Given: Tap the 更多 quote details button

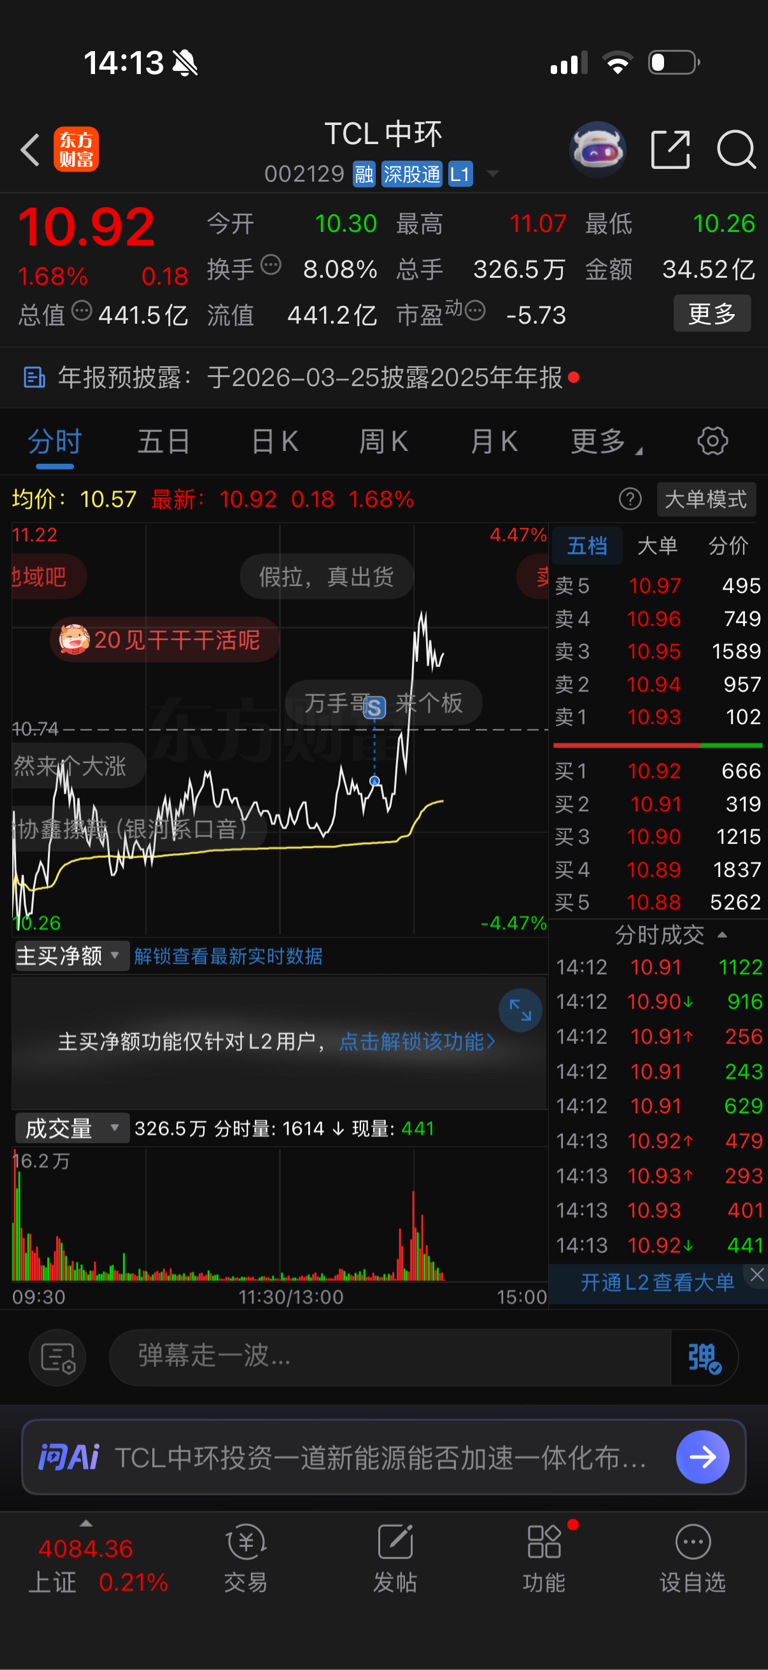Looking at the screenshot, I should [712, 314].
